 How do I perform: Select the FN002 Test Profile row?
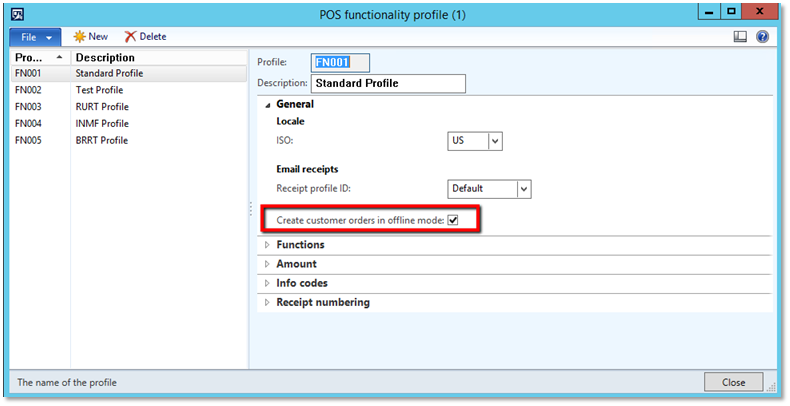point(100,90)
